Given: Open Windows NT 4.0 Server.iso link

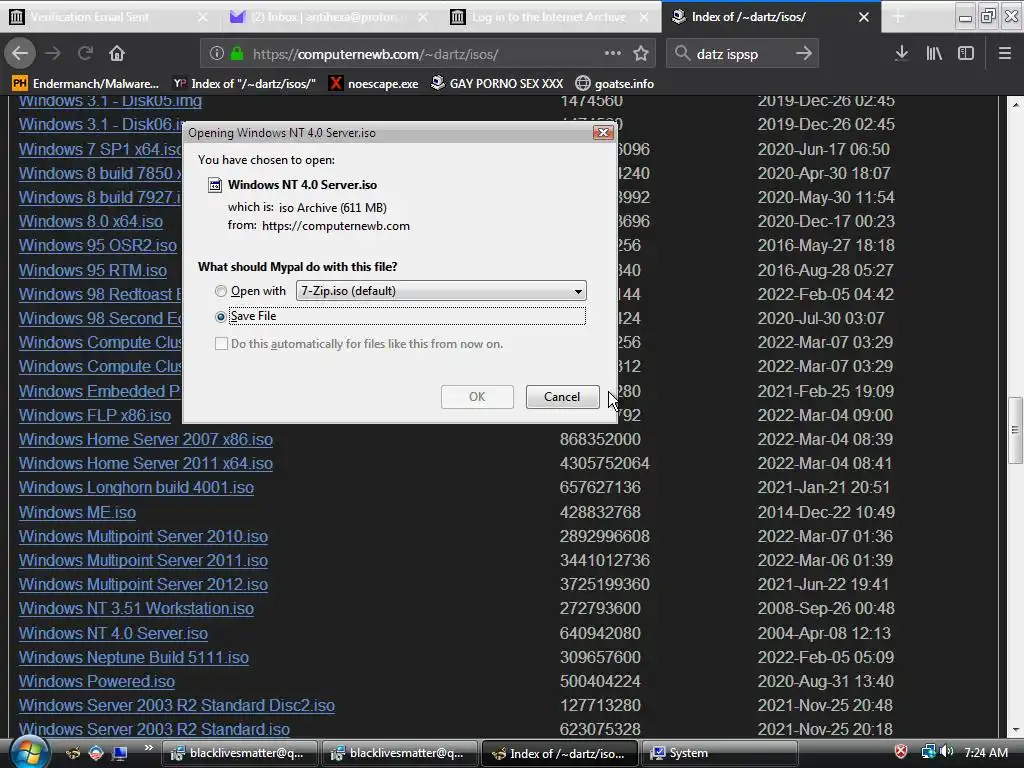Looking at the screenshot, I should [113, 633].
